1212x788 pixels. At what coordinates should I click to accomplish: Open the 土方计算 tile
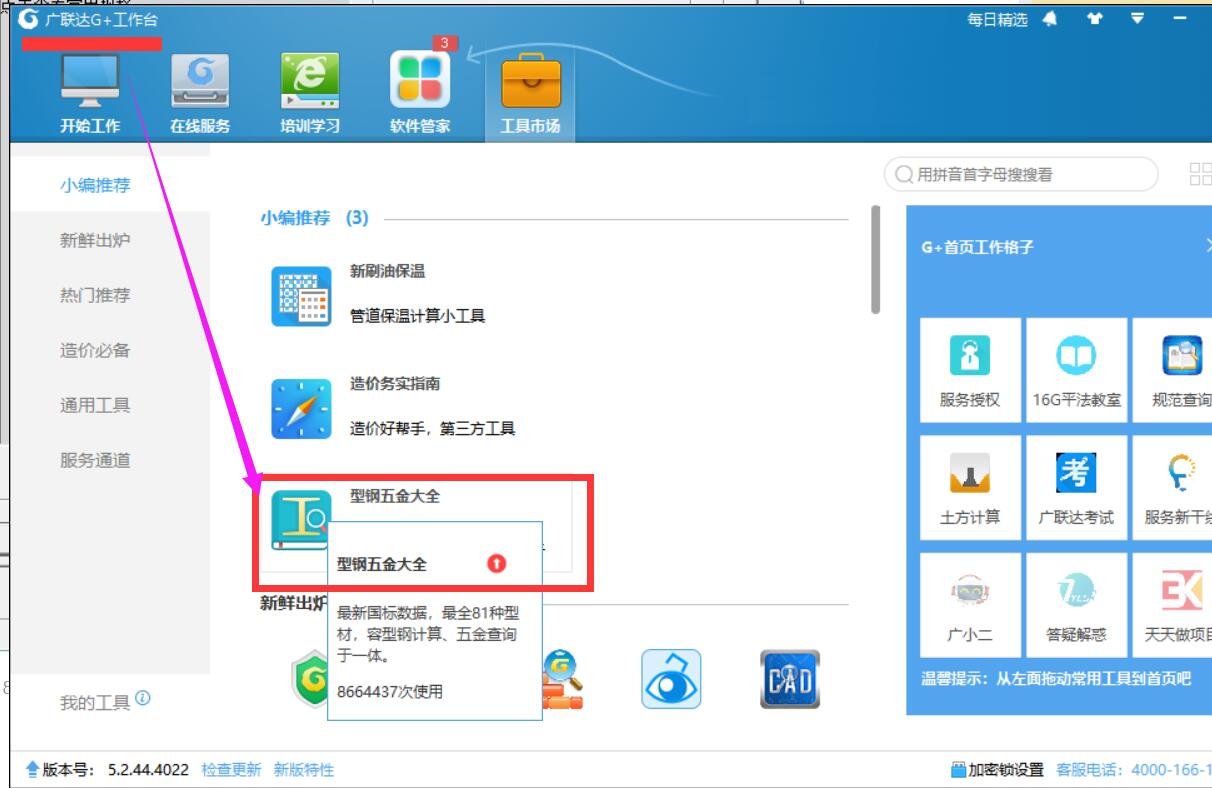970,488
